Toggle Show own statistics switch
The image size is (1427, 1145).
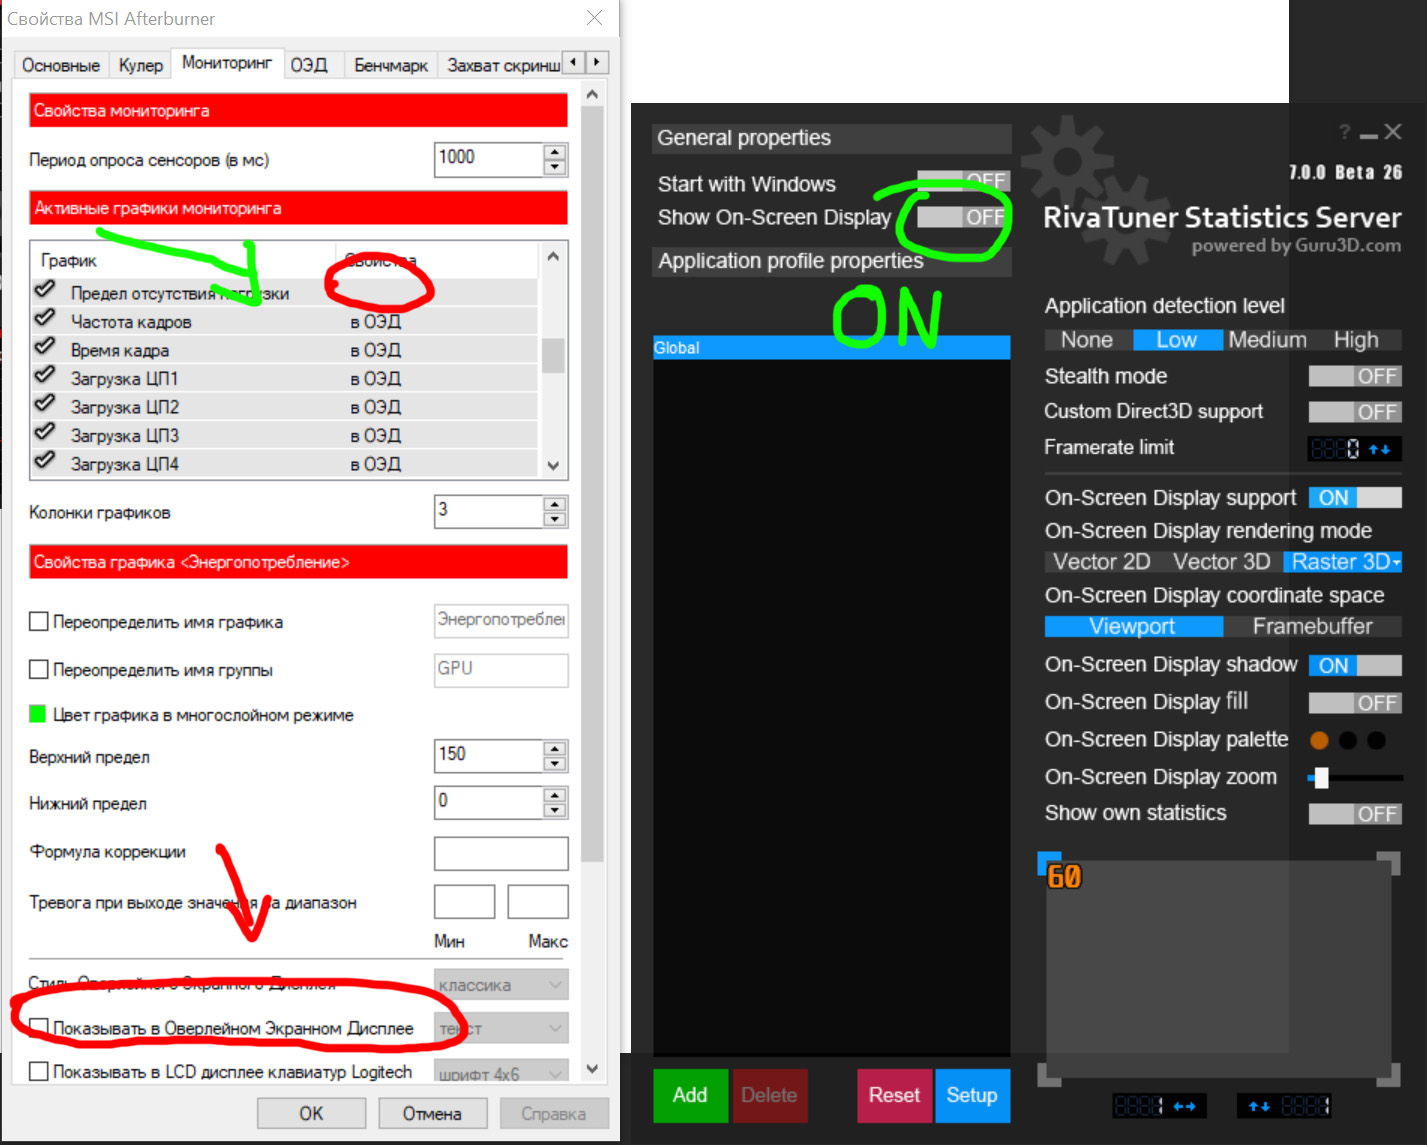1355,814
